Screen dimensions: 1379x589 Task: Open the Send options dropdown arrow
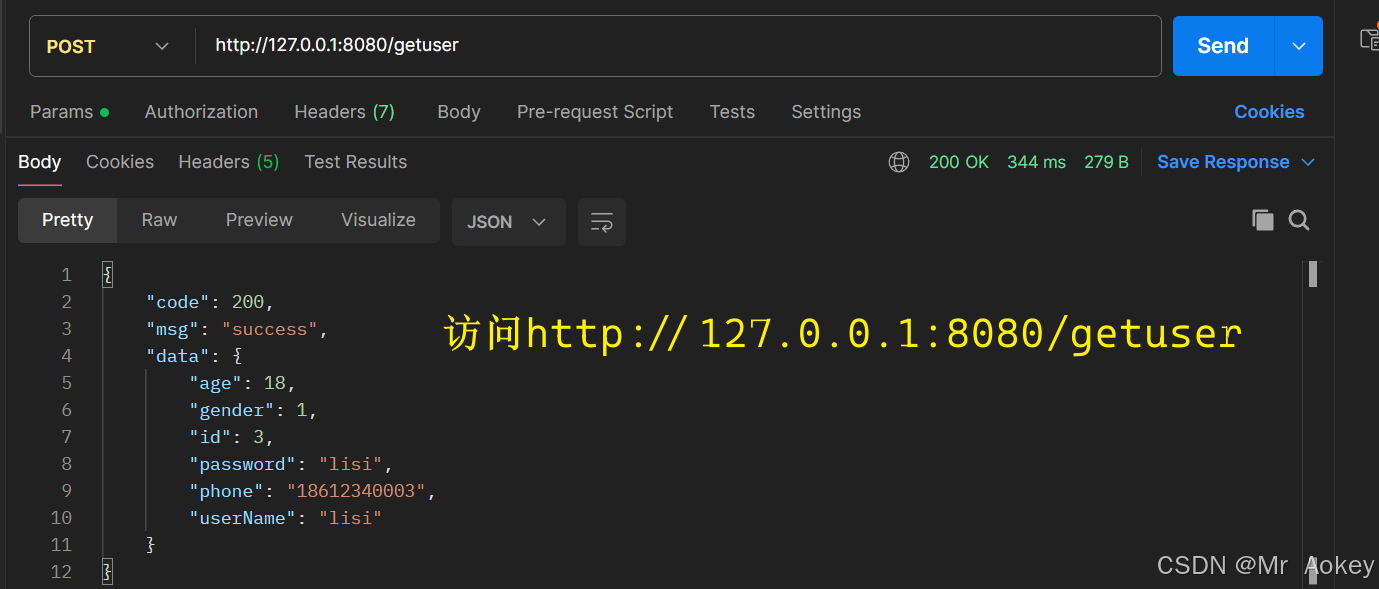[x=1299, y=46]
